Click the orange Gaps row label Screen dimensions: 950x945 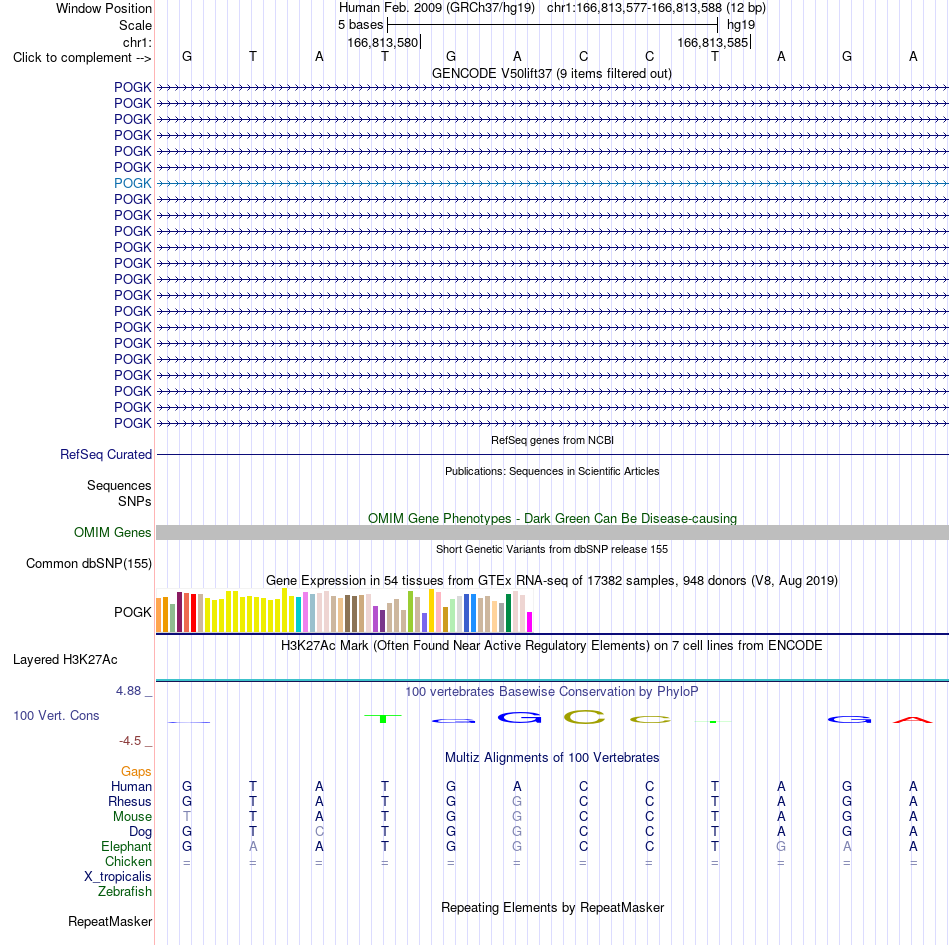pyautogui.click(x=136, y=771)
